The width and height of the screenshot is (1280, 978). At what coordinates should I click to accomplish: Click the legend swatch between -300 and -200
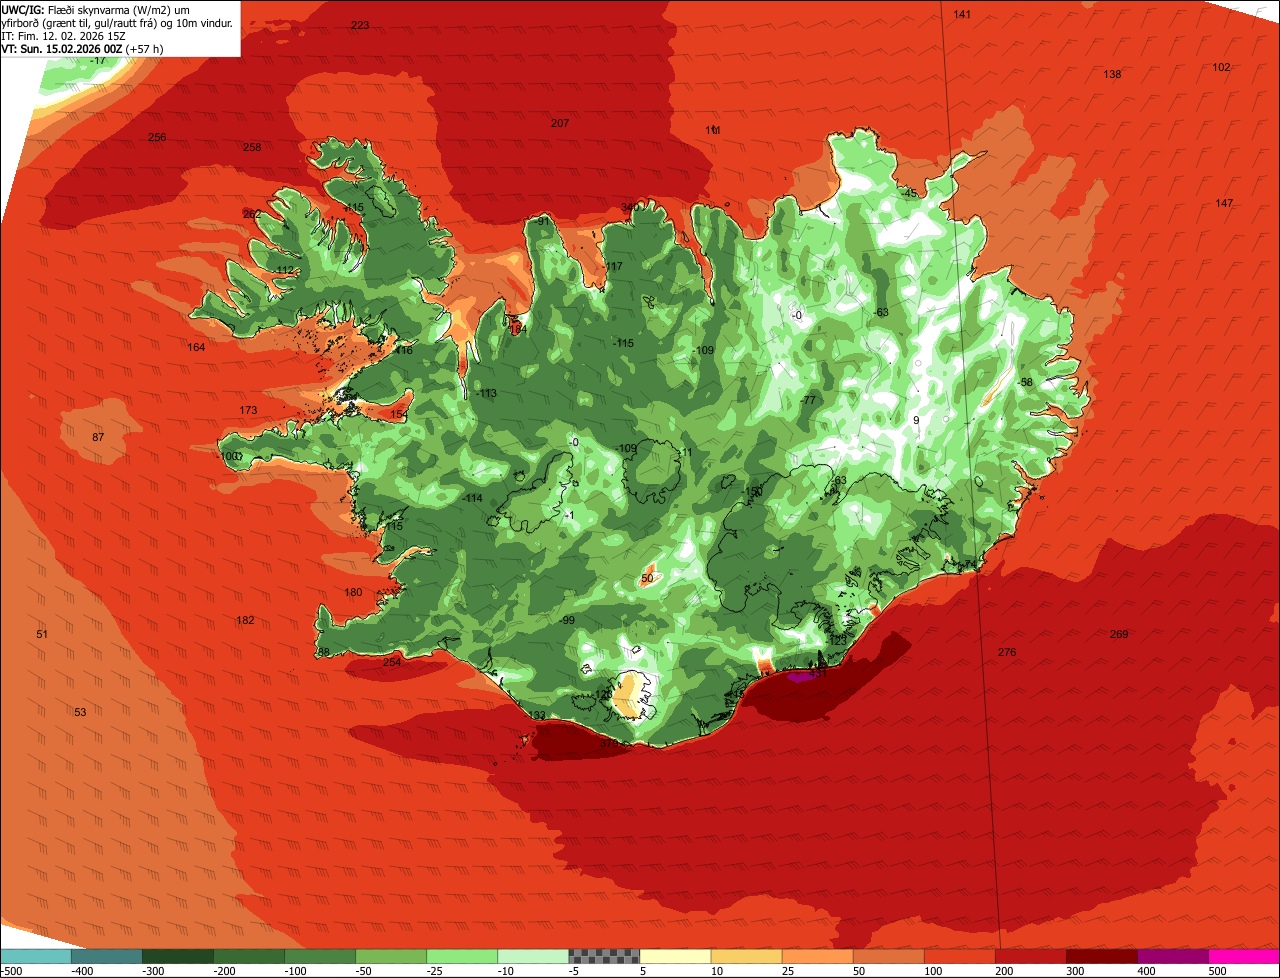[177, 955]
